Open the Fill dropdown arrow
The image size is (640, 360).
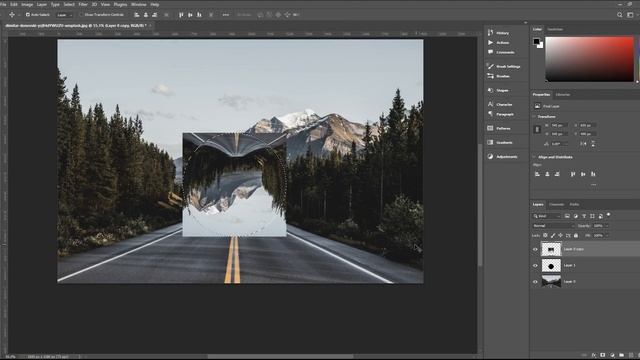607,236
